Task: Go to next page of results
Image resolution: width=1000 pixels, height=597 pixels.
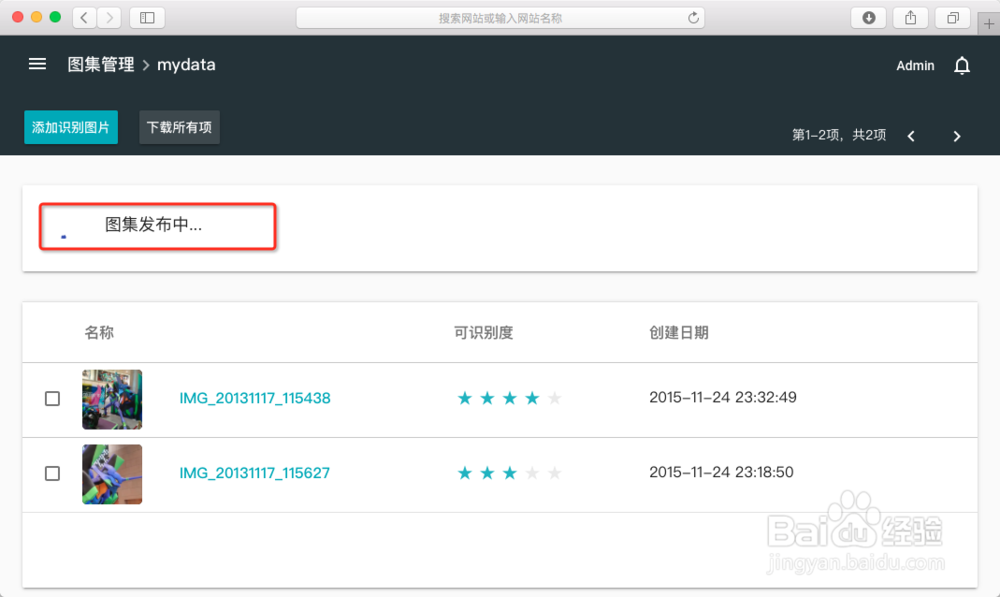Action: click(957, 136)
